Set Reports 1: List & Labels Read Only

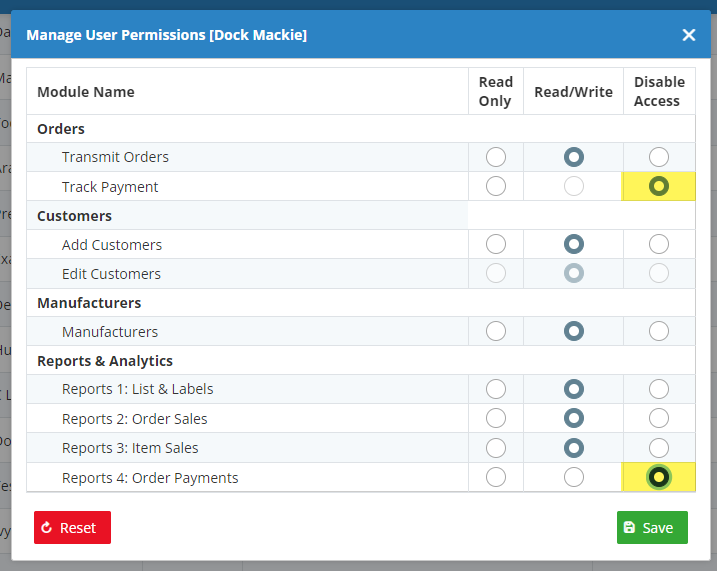pyautogui.click(x=496, y=389)
